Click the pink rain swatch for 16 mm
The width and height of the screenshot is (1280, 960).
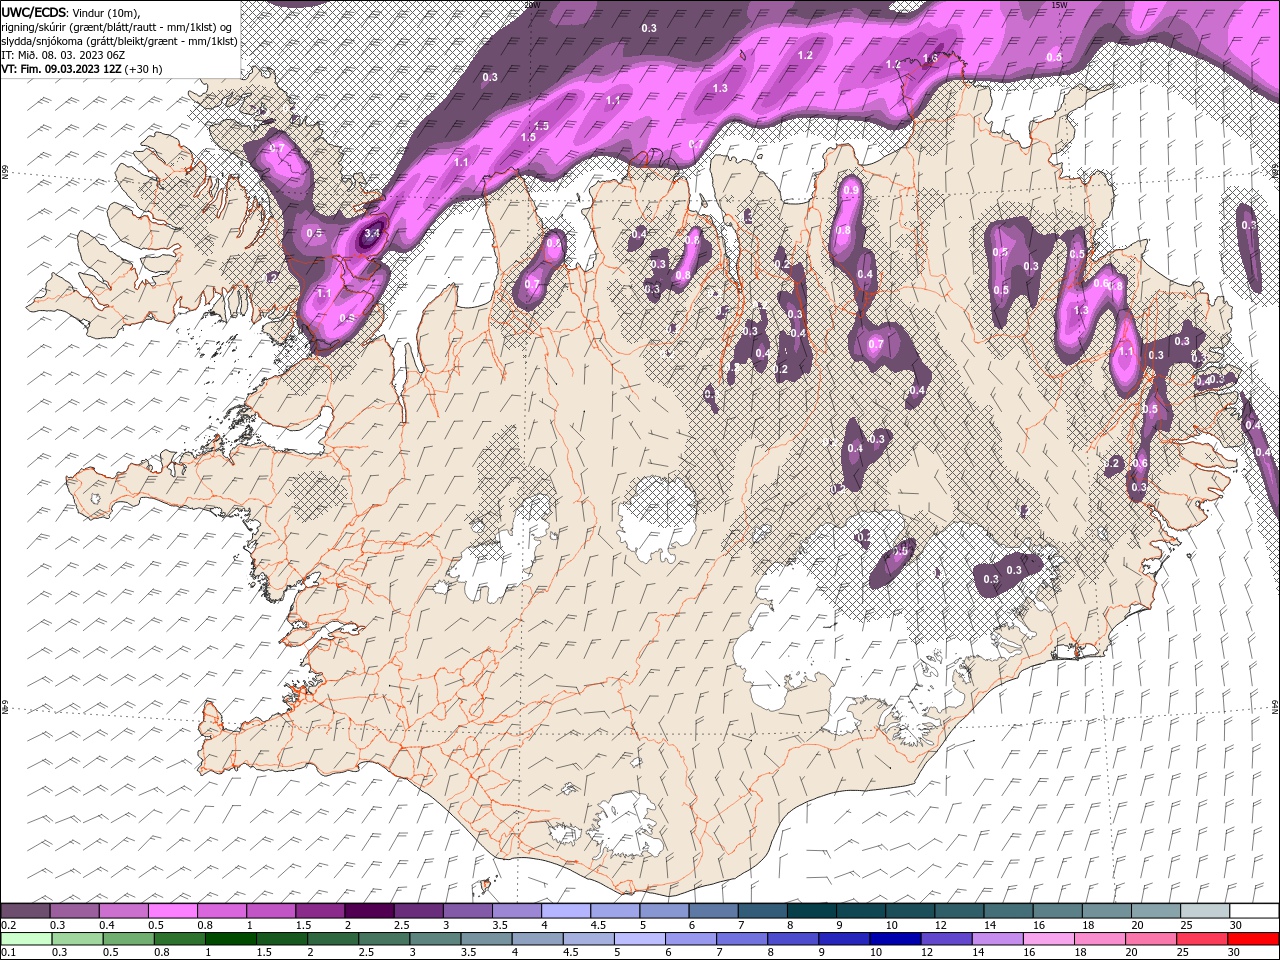click(x=1048, y=939)
